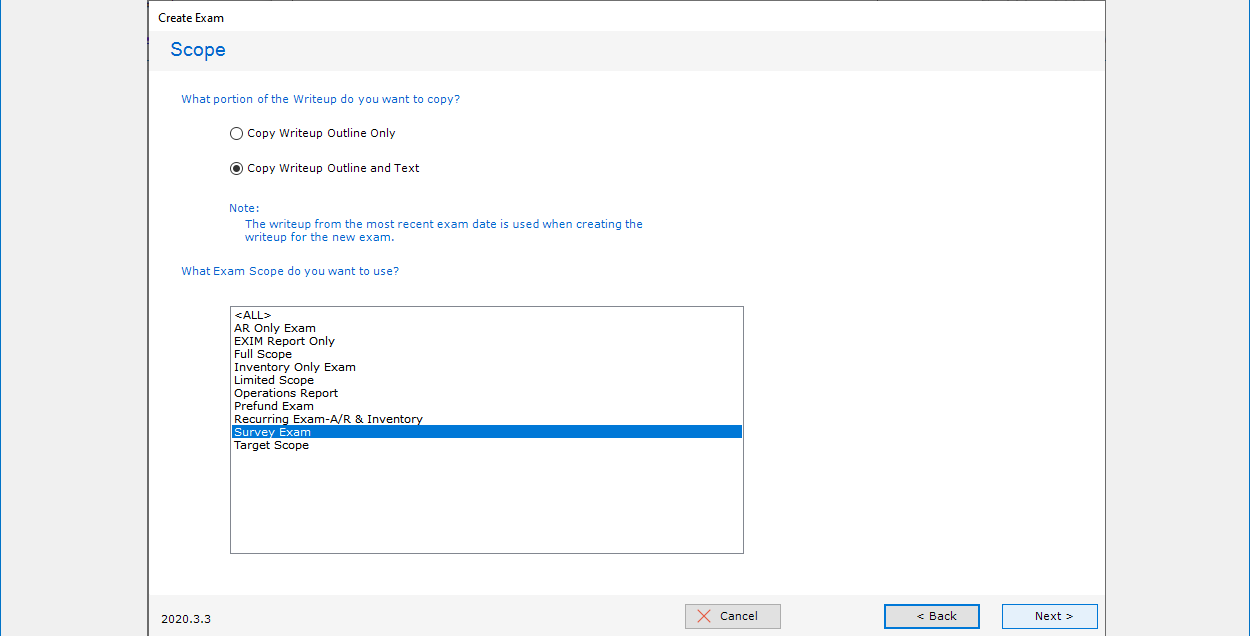Select EXIM Report Only scope
The width and height of the screenshot is (1250, 636).
[x=284, y=341]
